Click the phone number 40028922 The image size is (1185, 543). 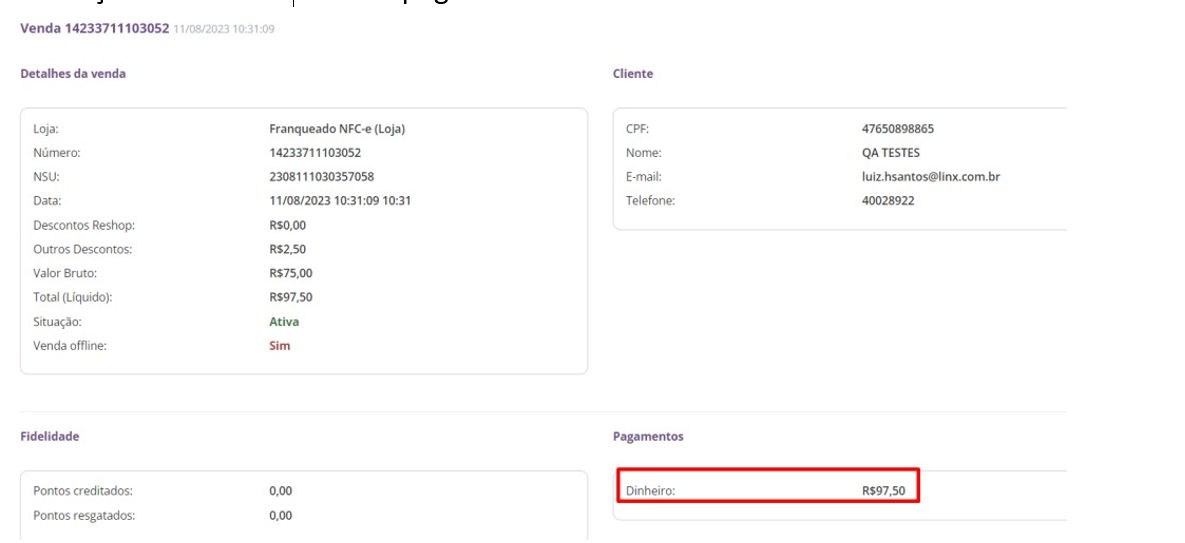(888, 201)
